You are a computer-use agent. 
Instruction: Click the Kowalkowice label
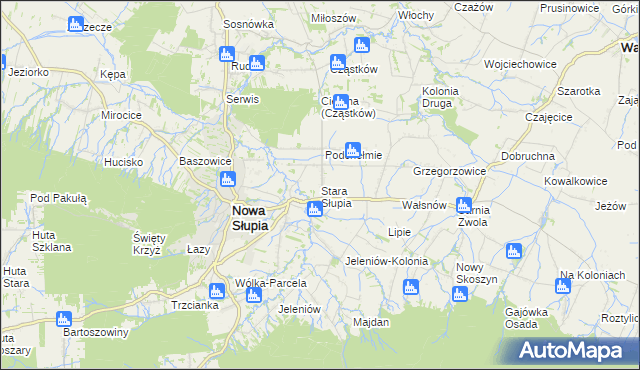pos(576,181)
